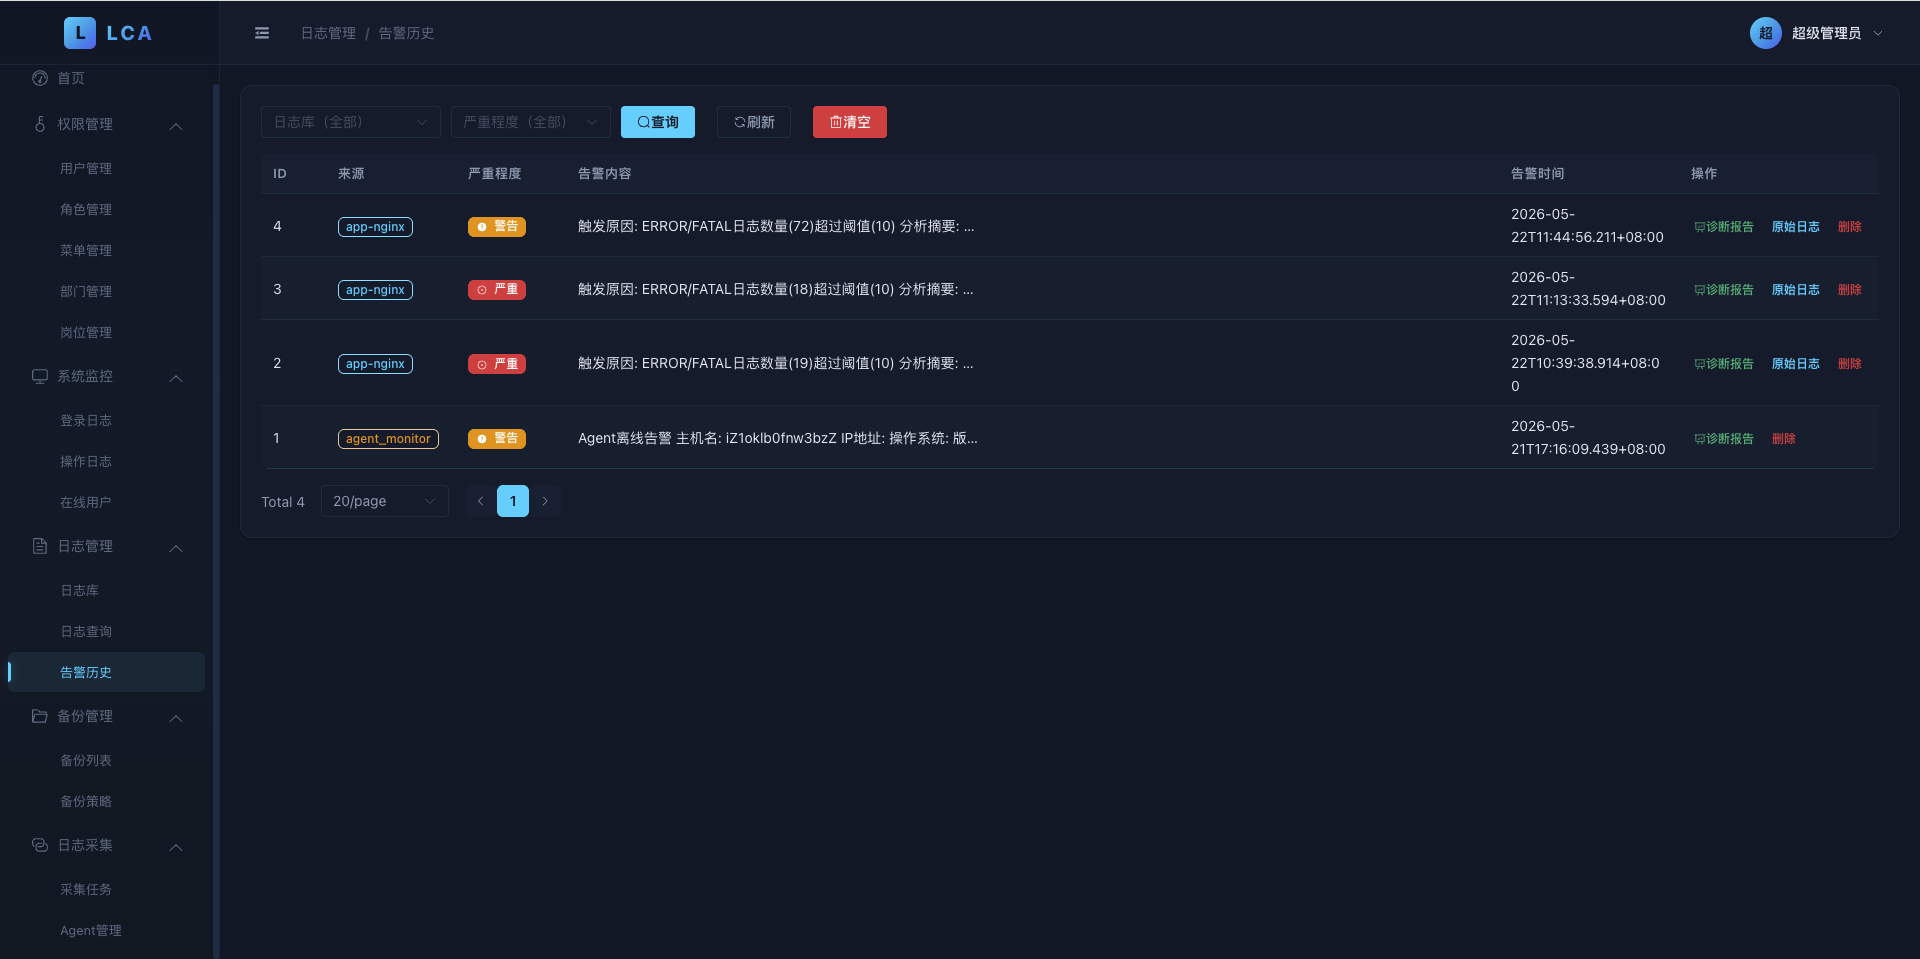Open the 日志库 filter dropdown
This screenshot has width=1920, height=959.
click(350, 122)
